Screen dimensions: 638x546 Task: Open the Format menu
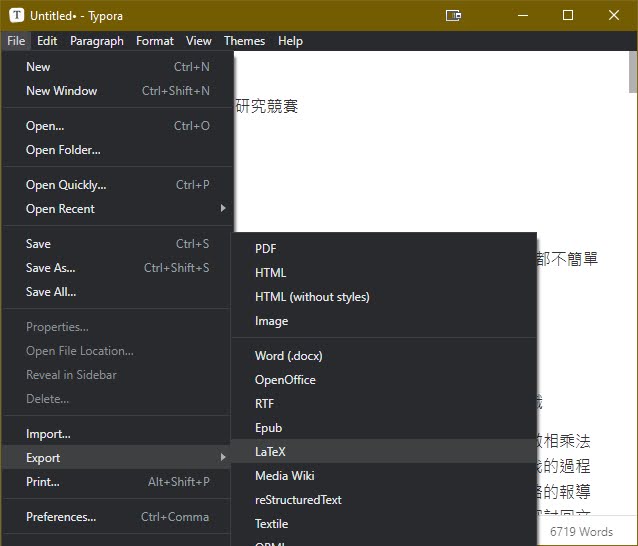(x=155, y=41)
